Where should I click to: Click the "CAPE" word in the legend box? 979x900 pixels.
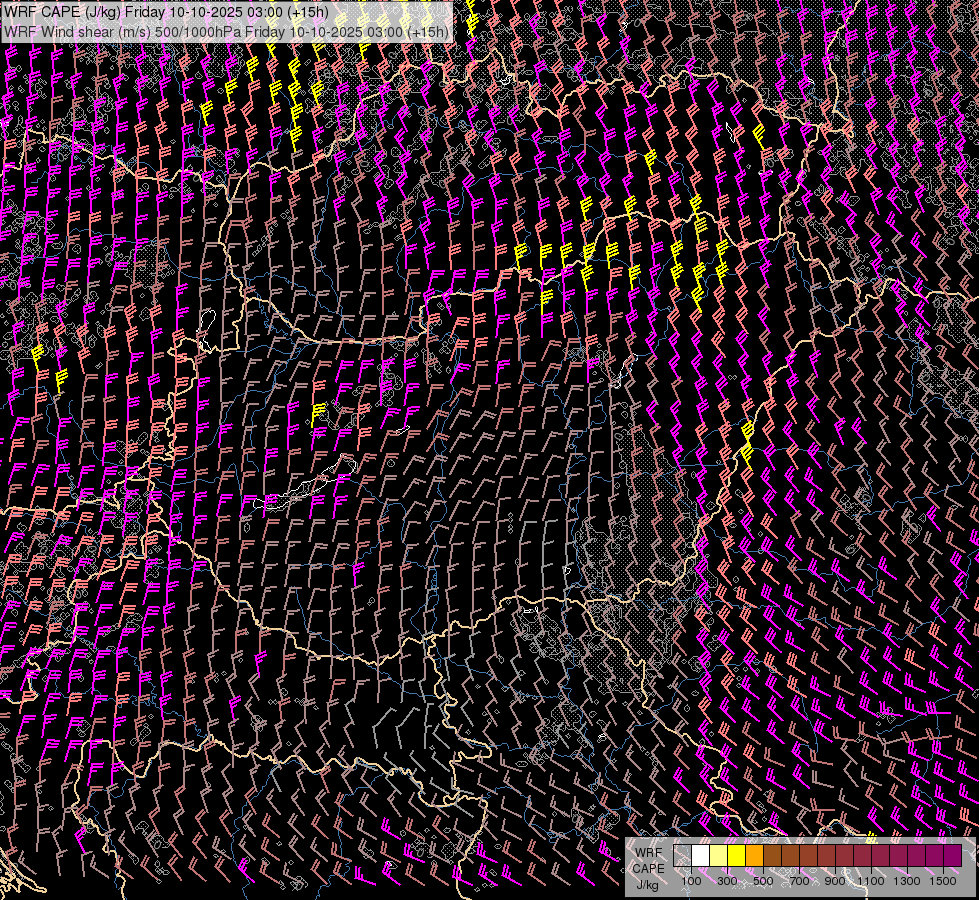[647, 868]
